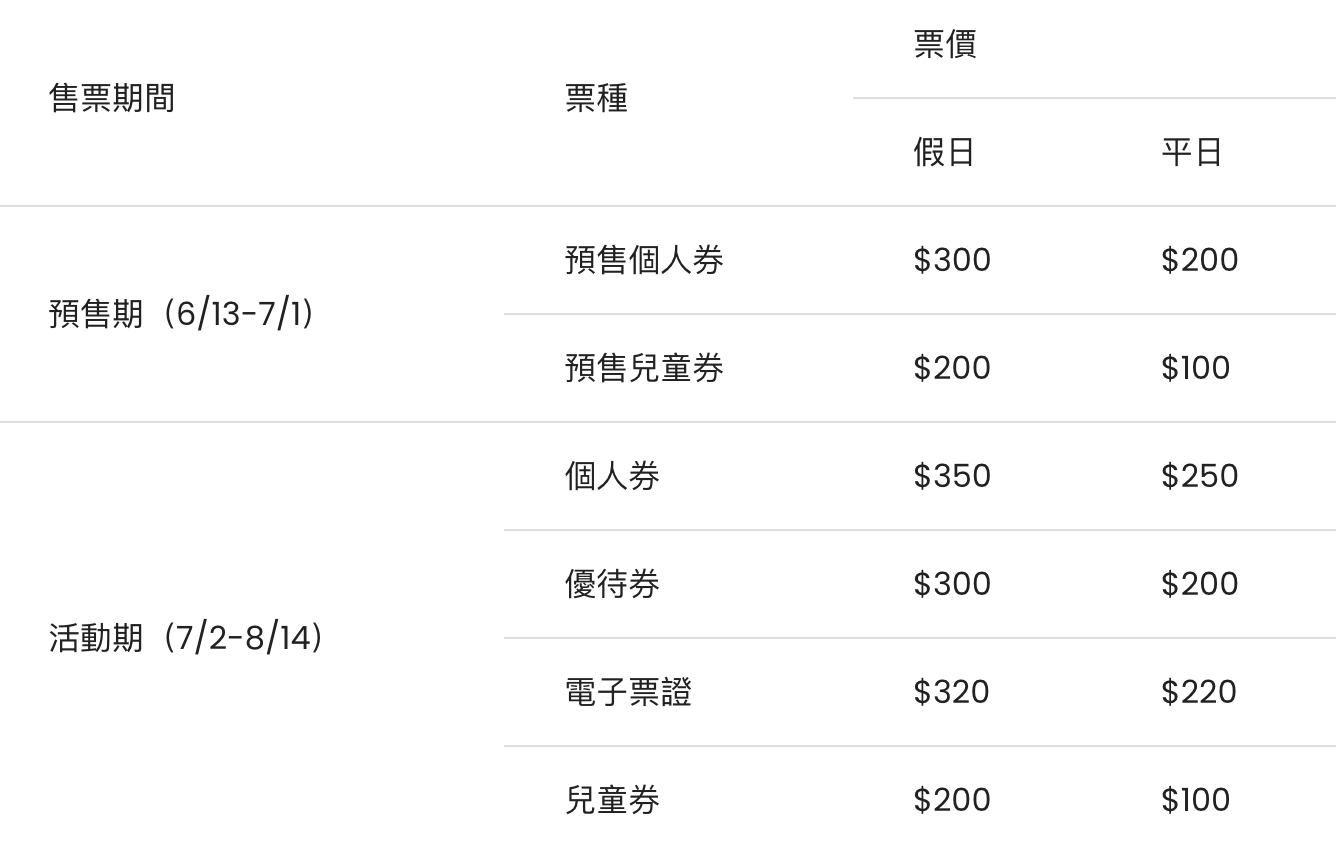This screenshot has height=850, width=1336.
Task: Click the 個人券 ticket type cell
Action: pyautogui.click(x=612, y=476)
